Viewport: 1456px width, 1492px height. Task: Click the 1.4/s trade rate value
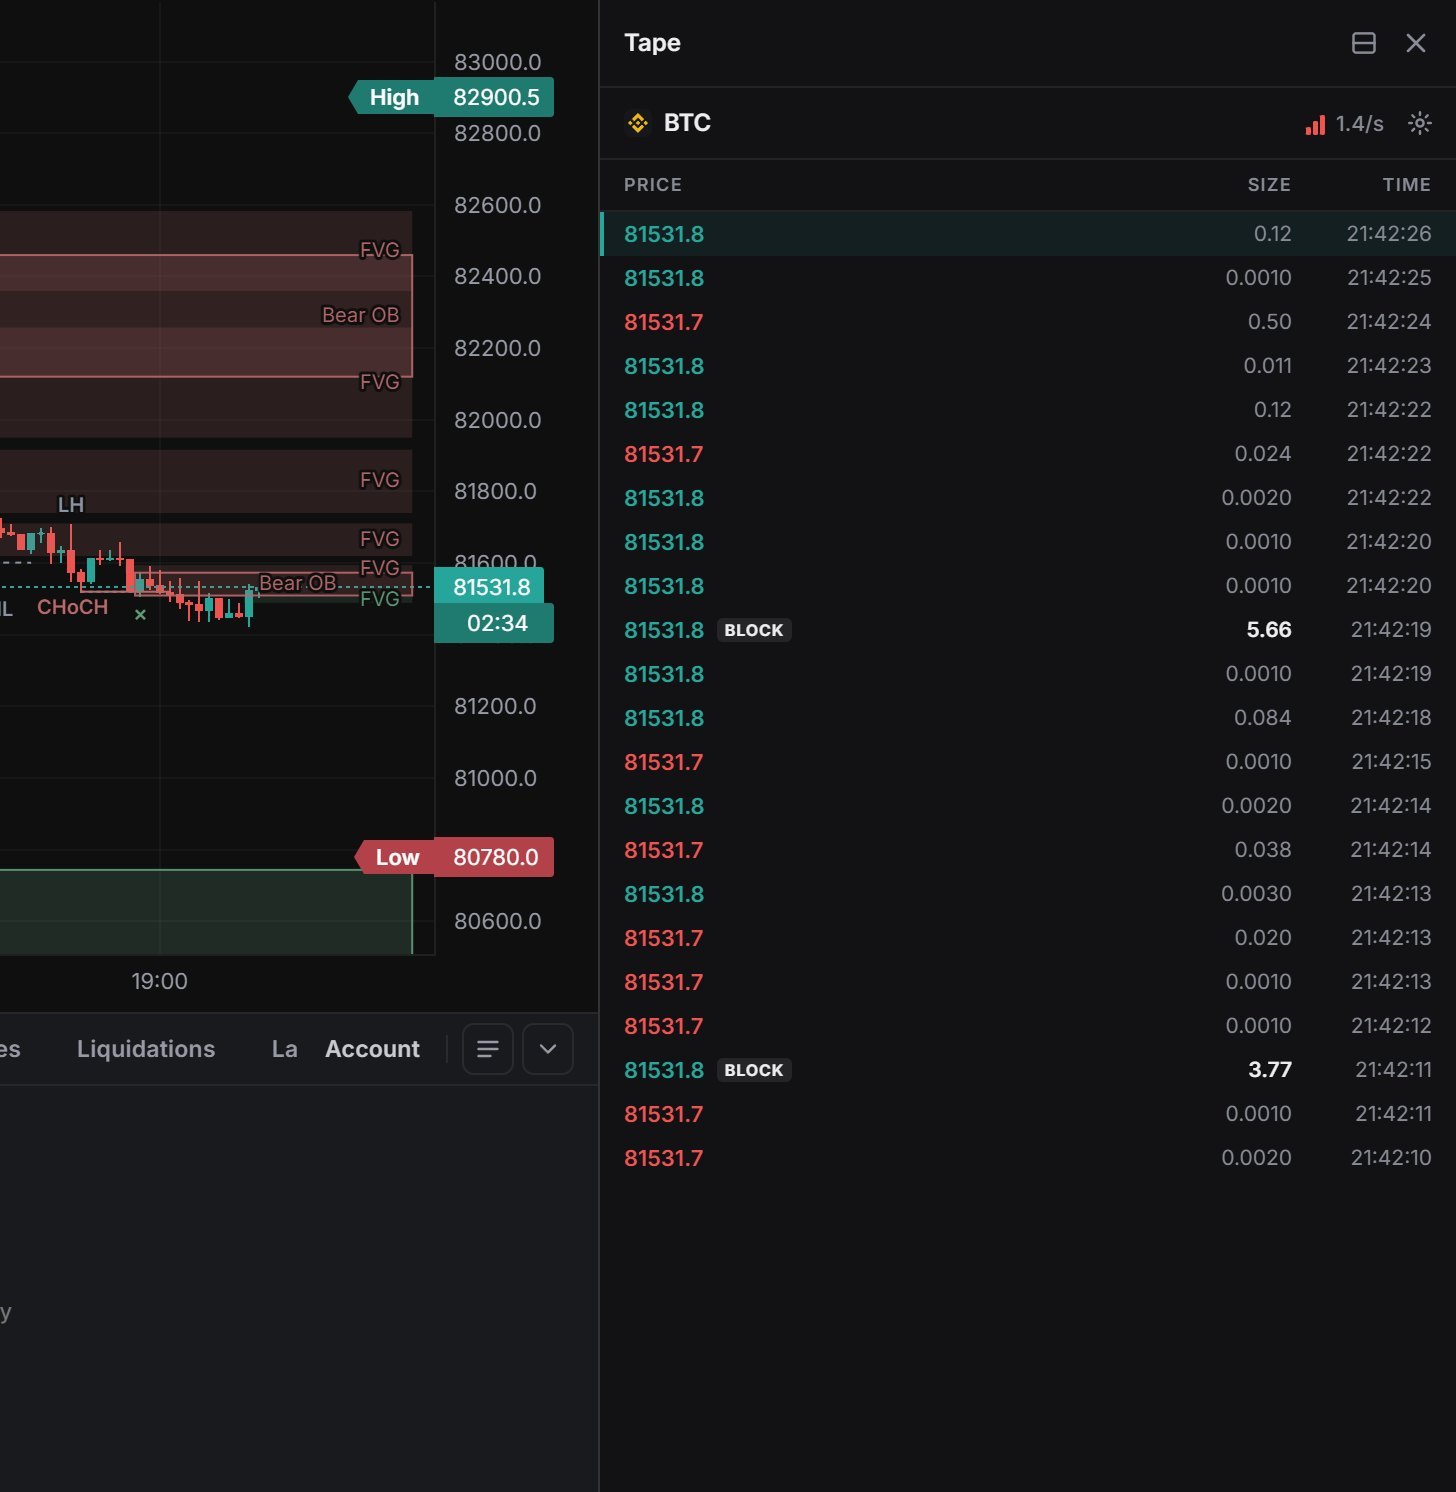tap(1360, 124)
